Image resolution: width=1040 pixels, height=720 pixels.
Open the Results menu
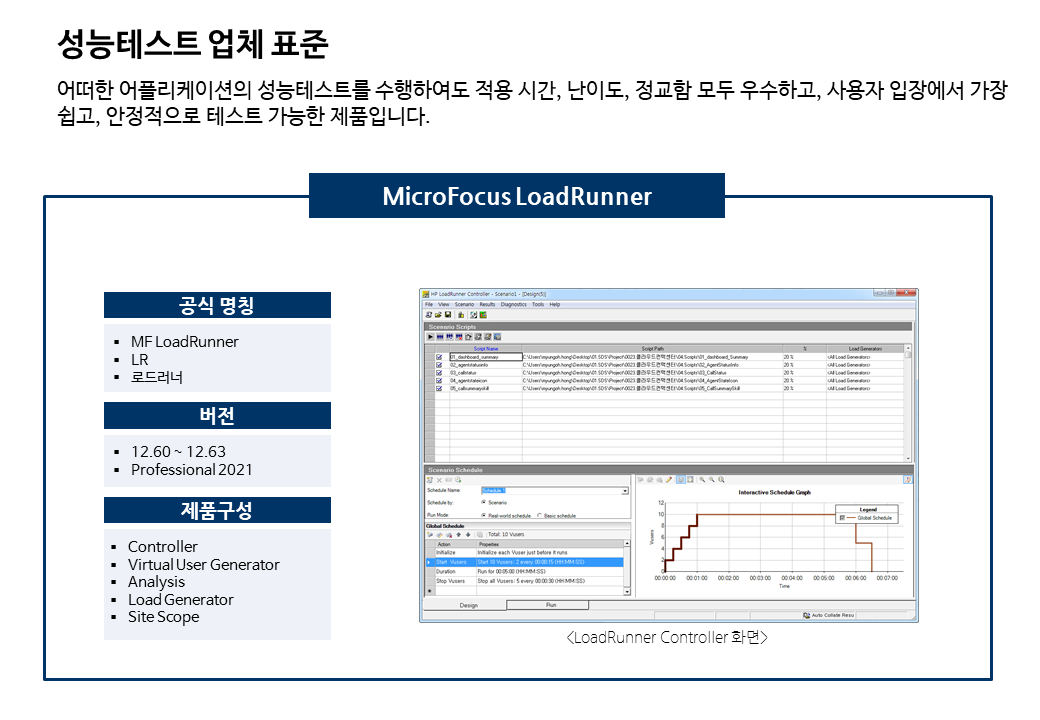pos(488,304)
